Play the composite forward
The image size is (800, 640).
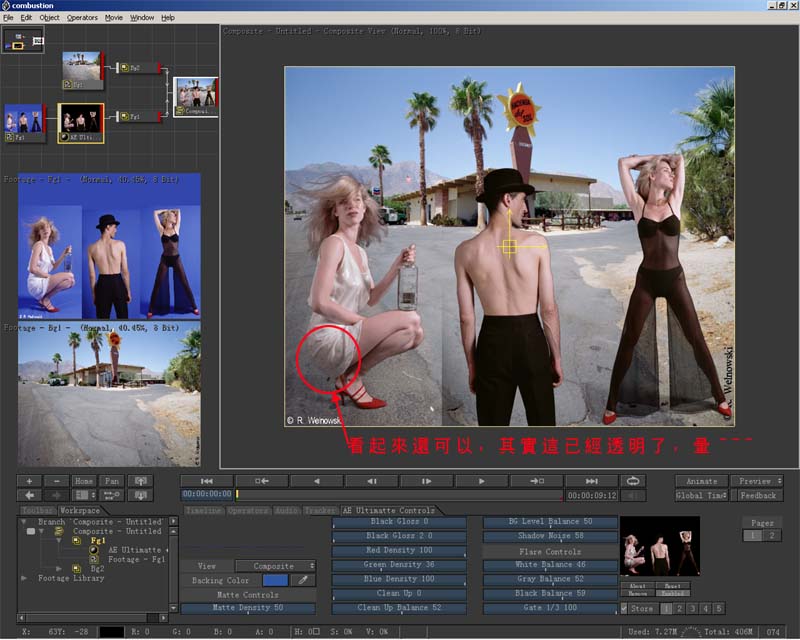click(482, 481)
